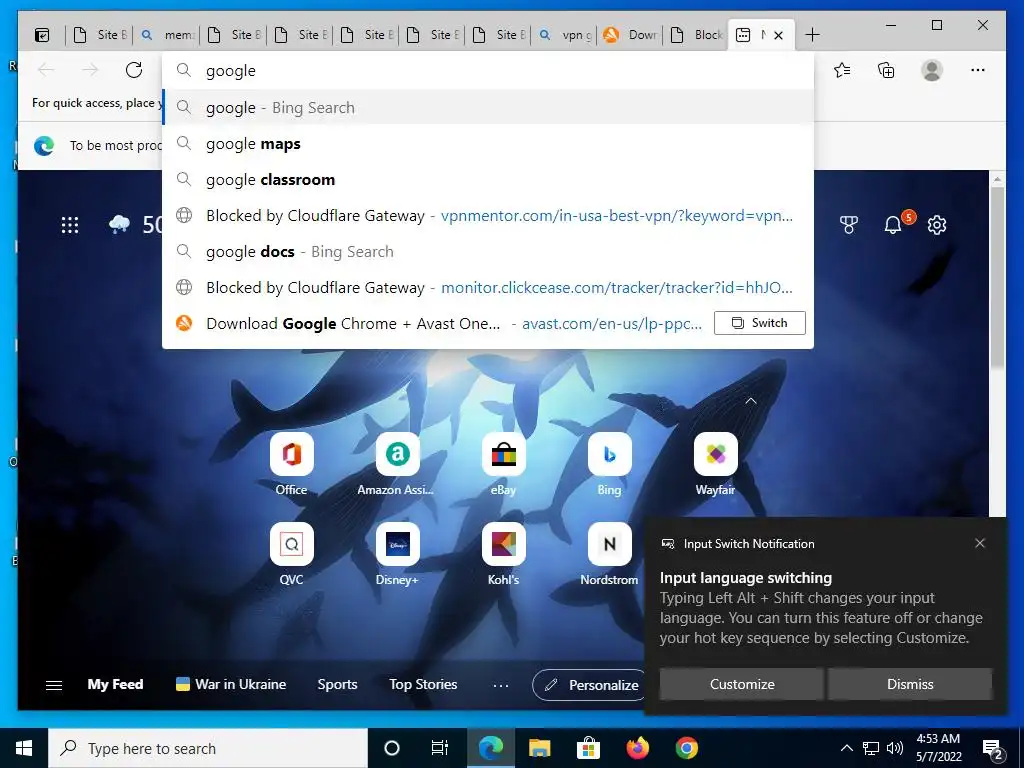Select the Sports feed tab
The height and width of the screenshot is (768, 1024).
337,684
